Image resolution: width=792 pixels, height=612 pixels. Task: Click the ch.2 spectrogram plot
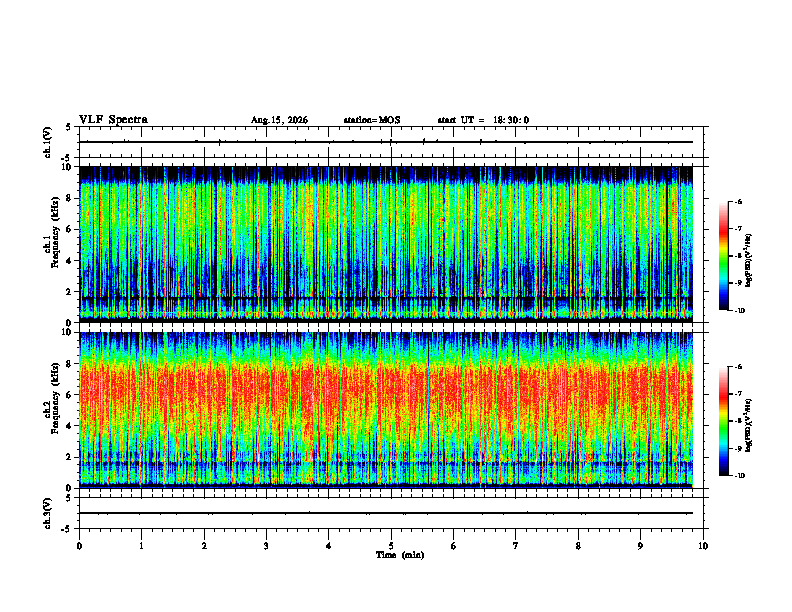click(x=386, y=410)
